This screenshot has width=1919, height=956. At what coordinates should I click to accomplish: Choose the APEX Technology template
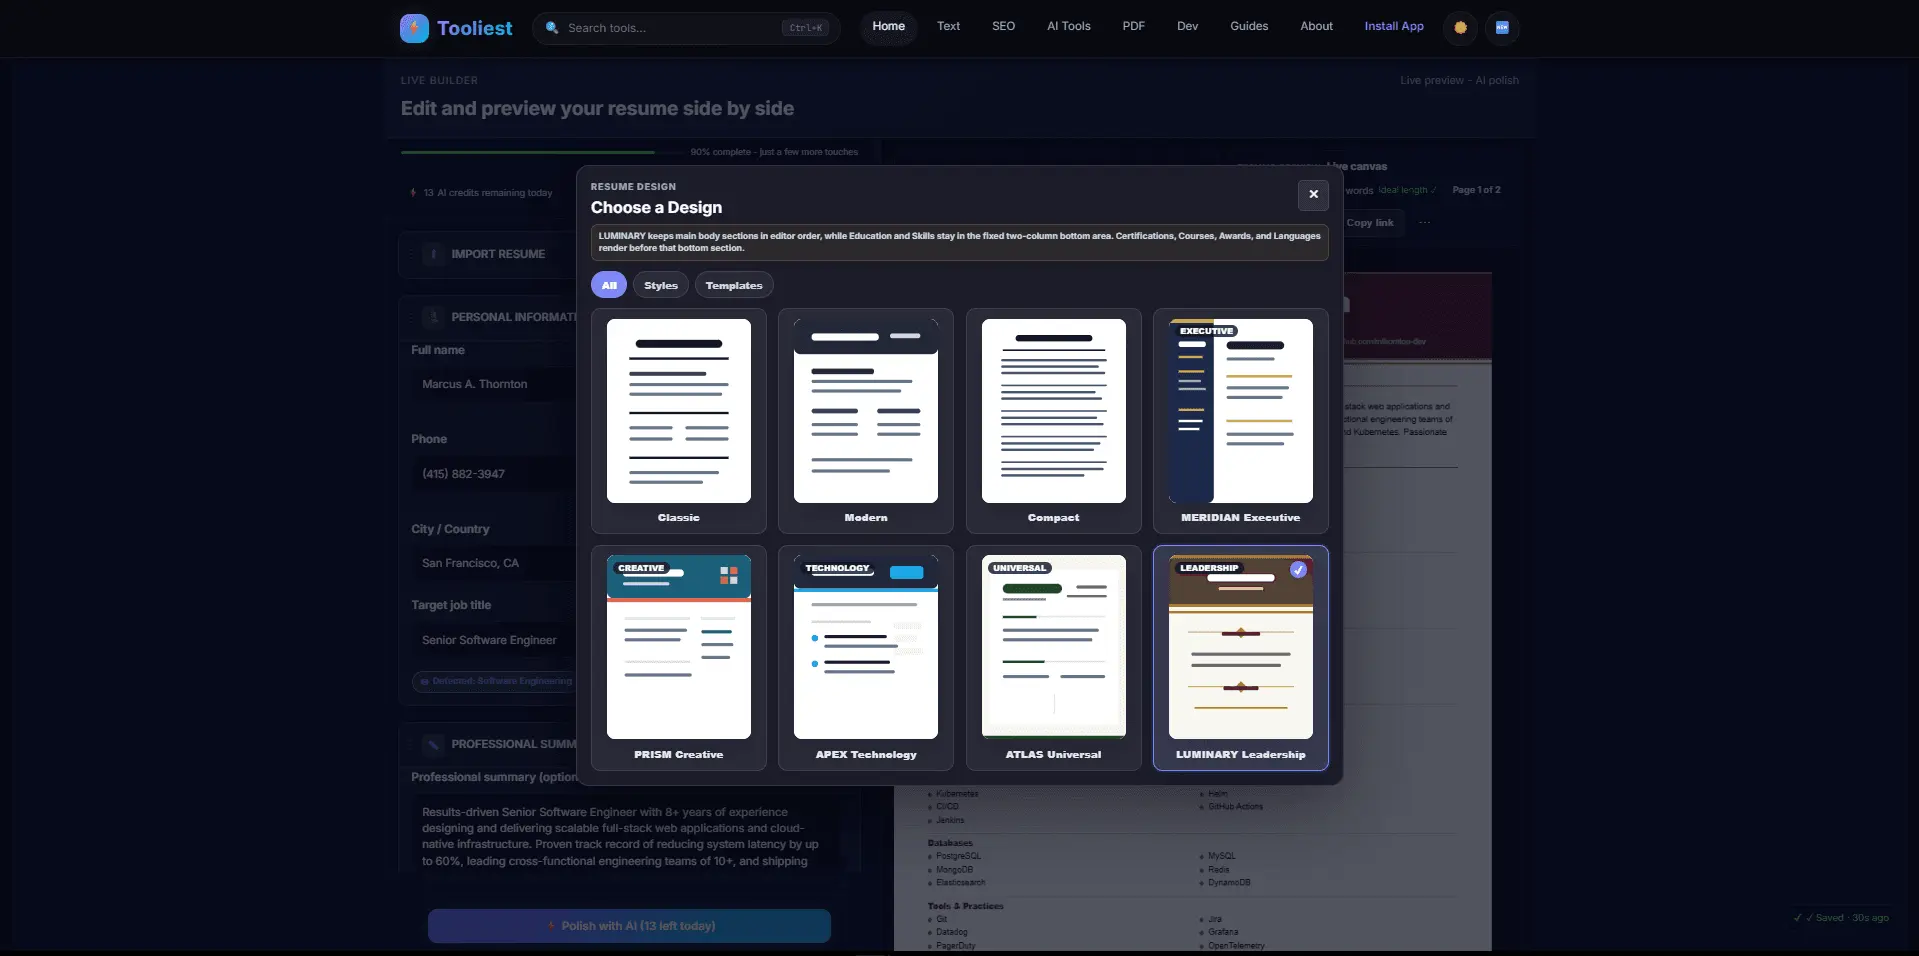click(866, 658)
